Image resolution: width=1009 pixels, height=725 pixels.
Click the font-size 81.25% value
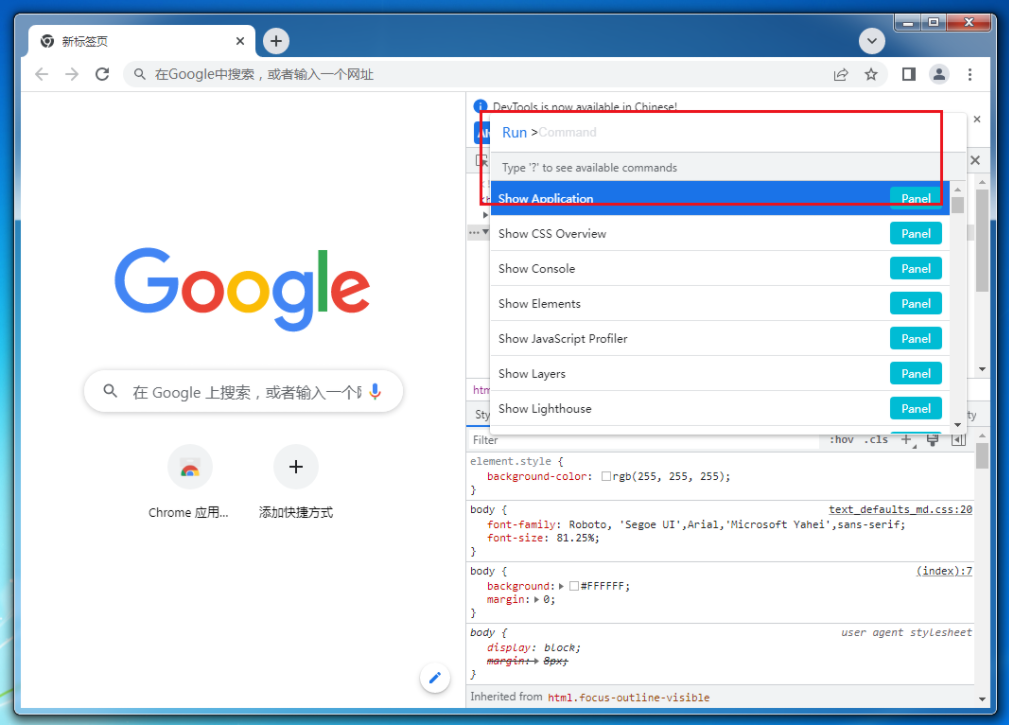[x=577, y=538]
